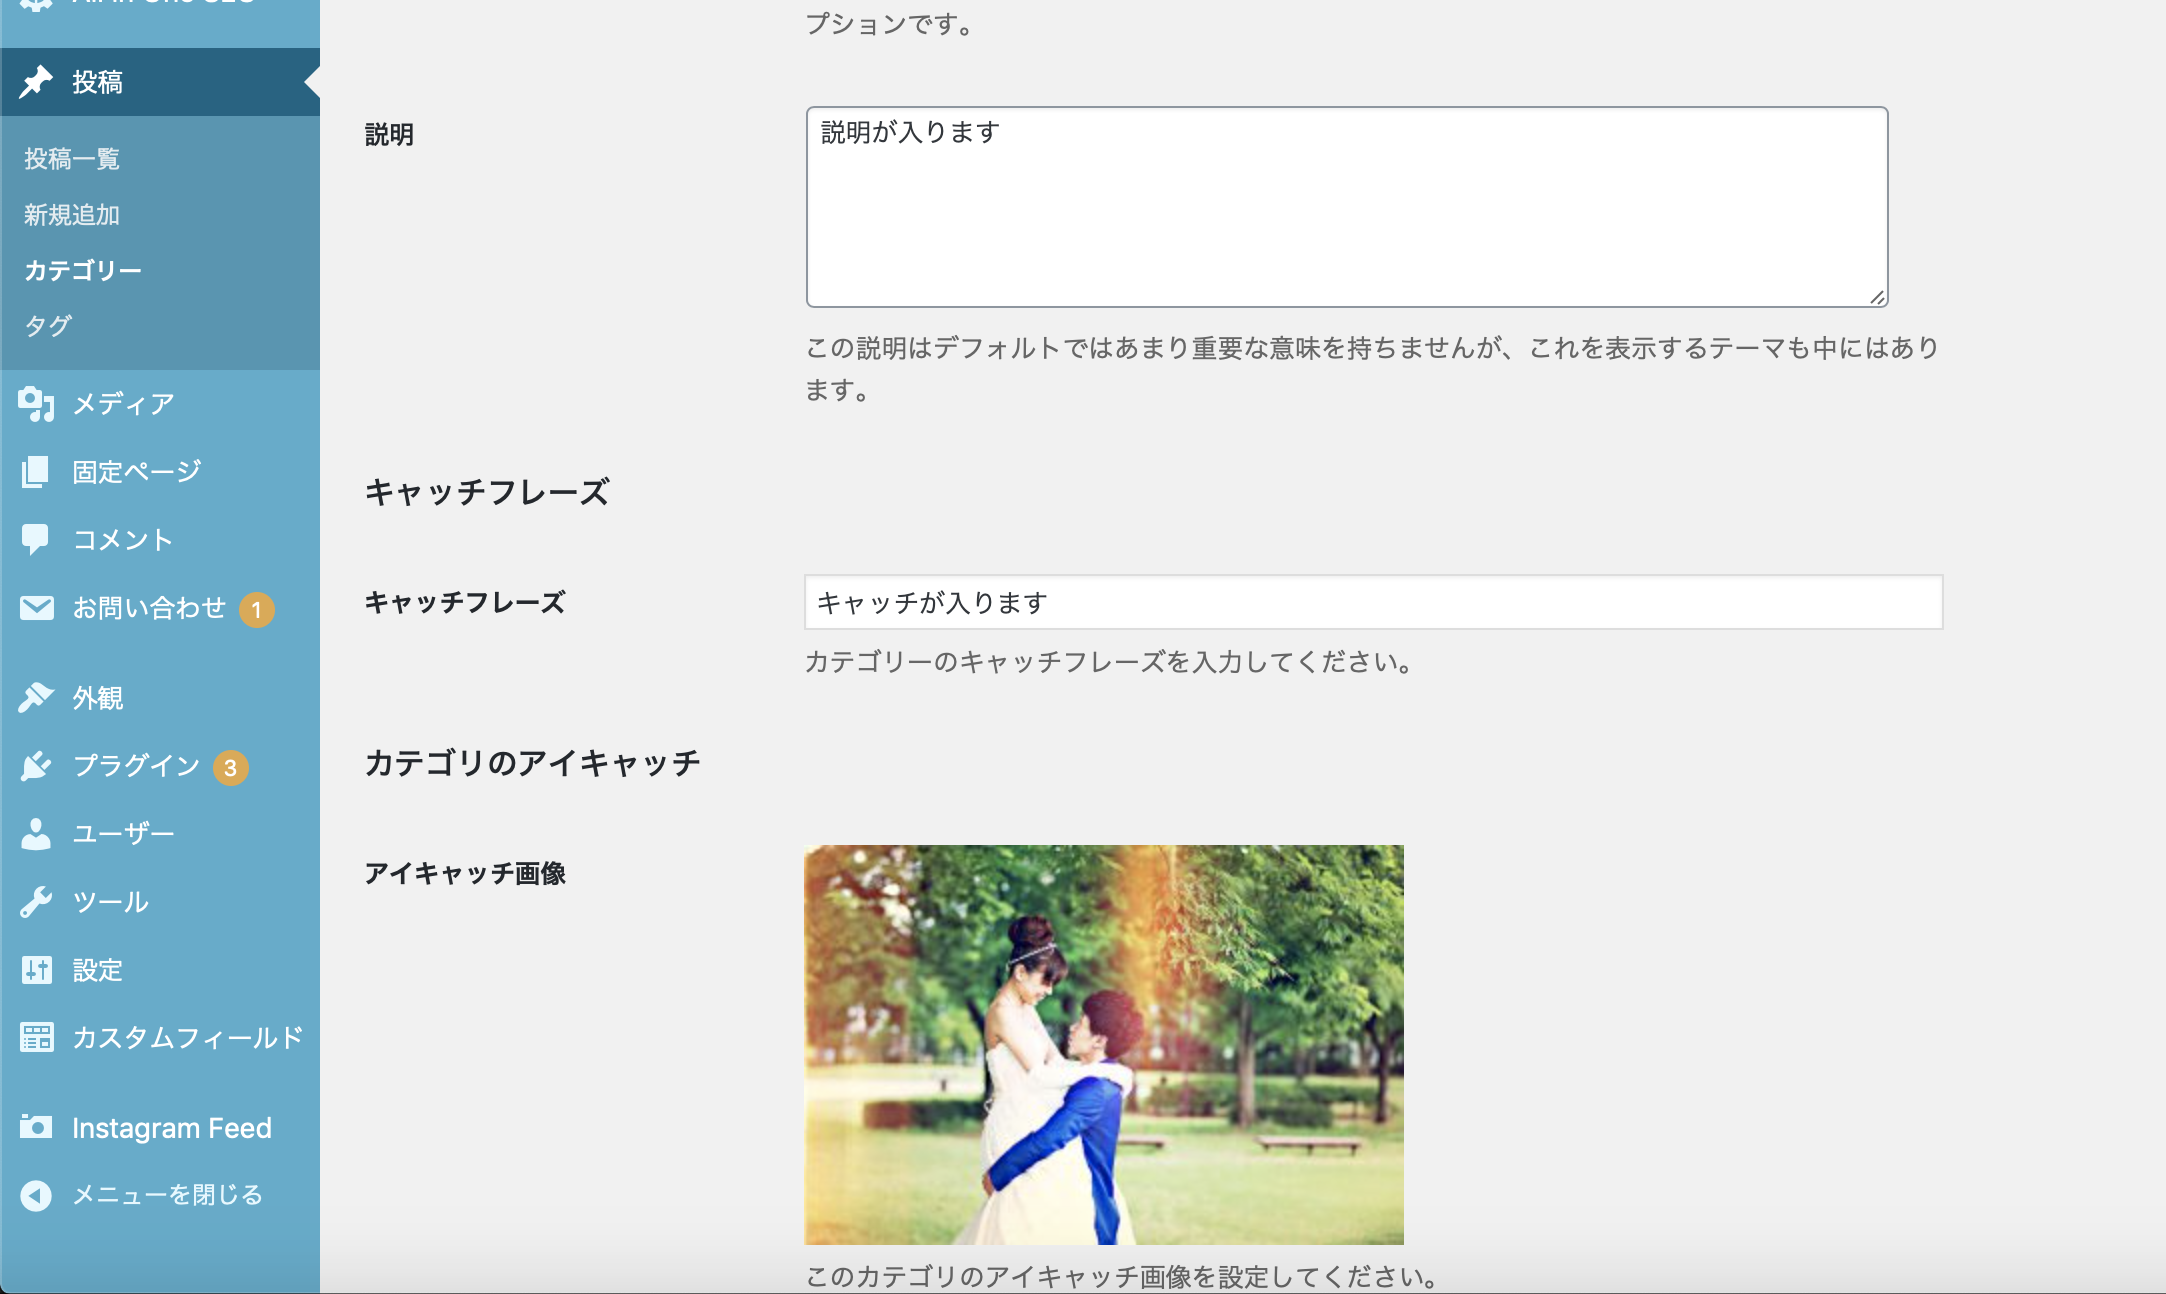2166x1294 pixels.
Task: Click the bold キャッチフレーズ section heading
Action: 487,492
